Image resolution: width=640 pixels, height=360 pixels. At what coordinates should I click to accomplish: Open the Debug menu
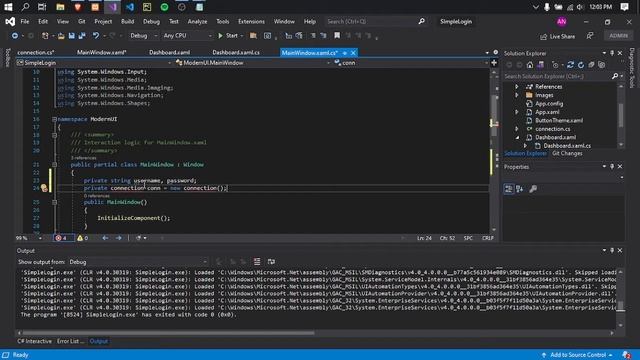[x=151, y=22]
